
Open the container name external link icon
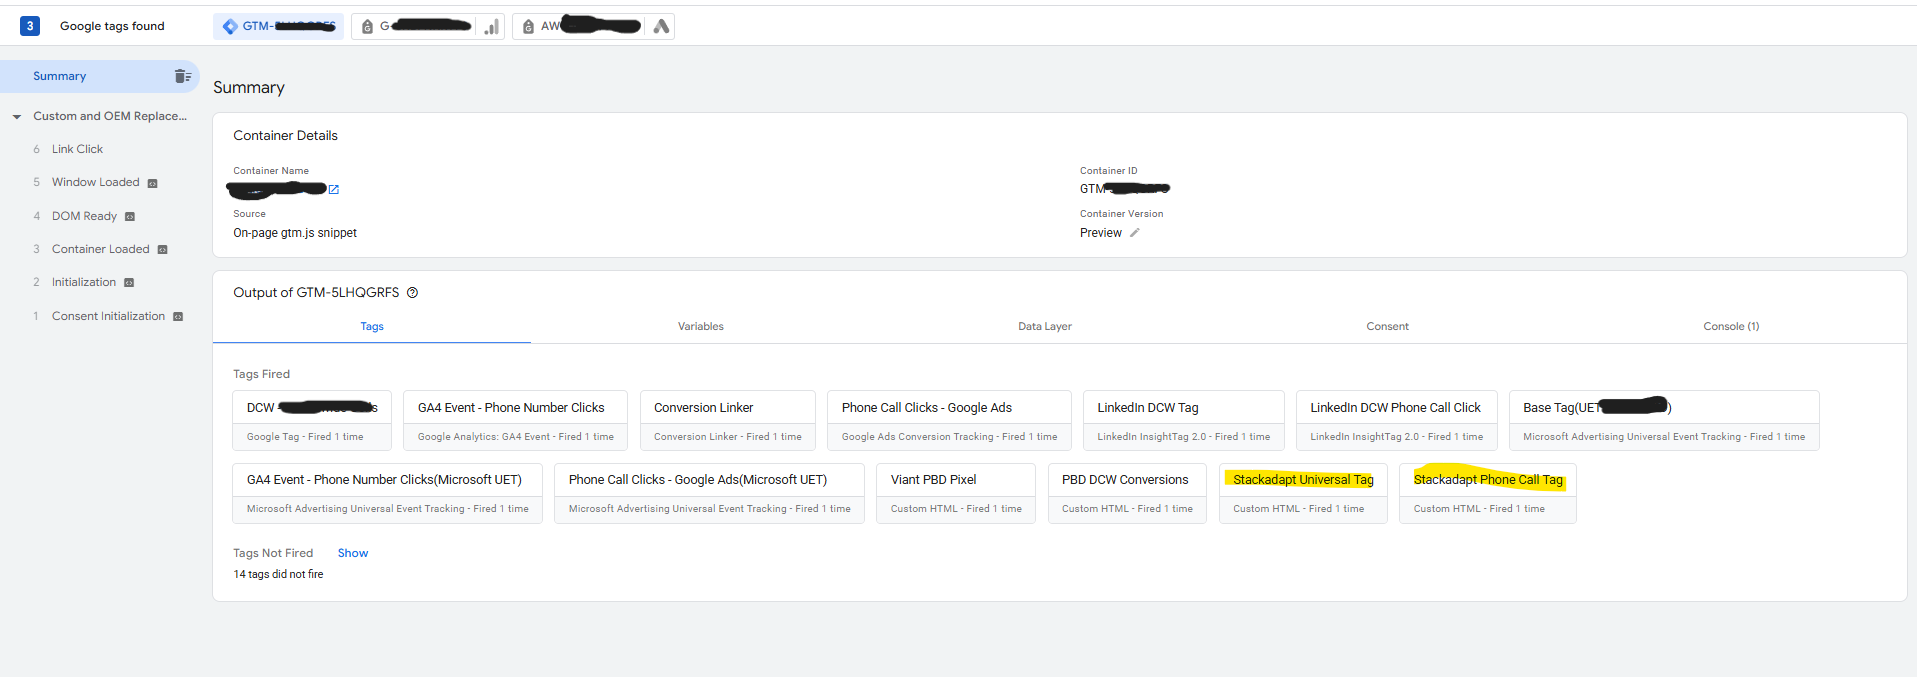click(334, 189)
